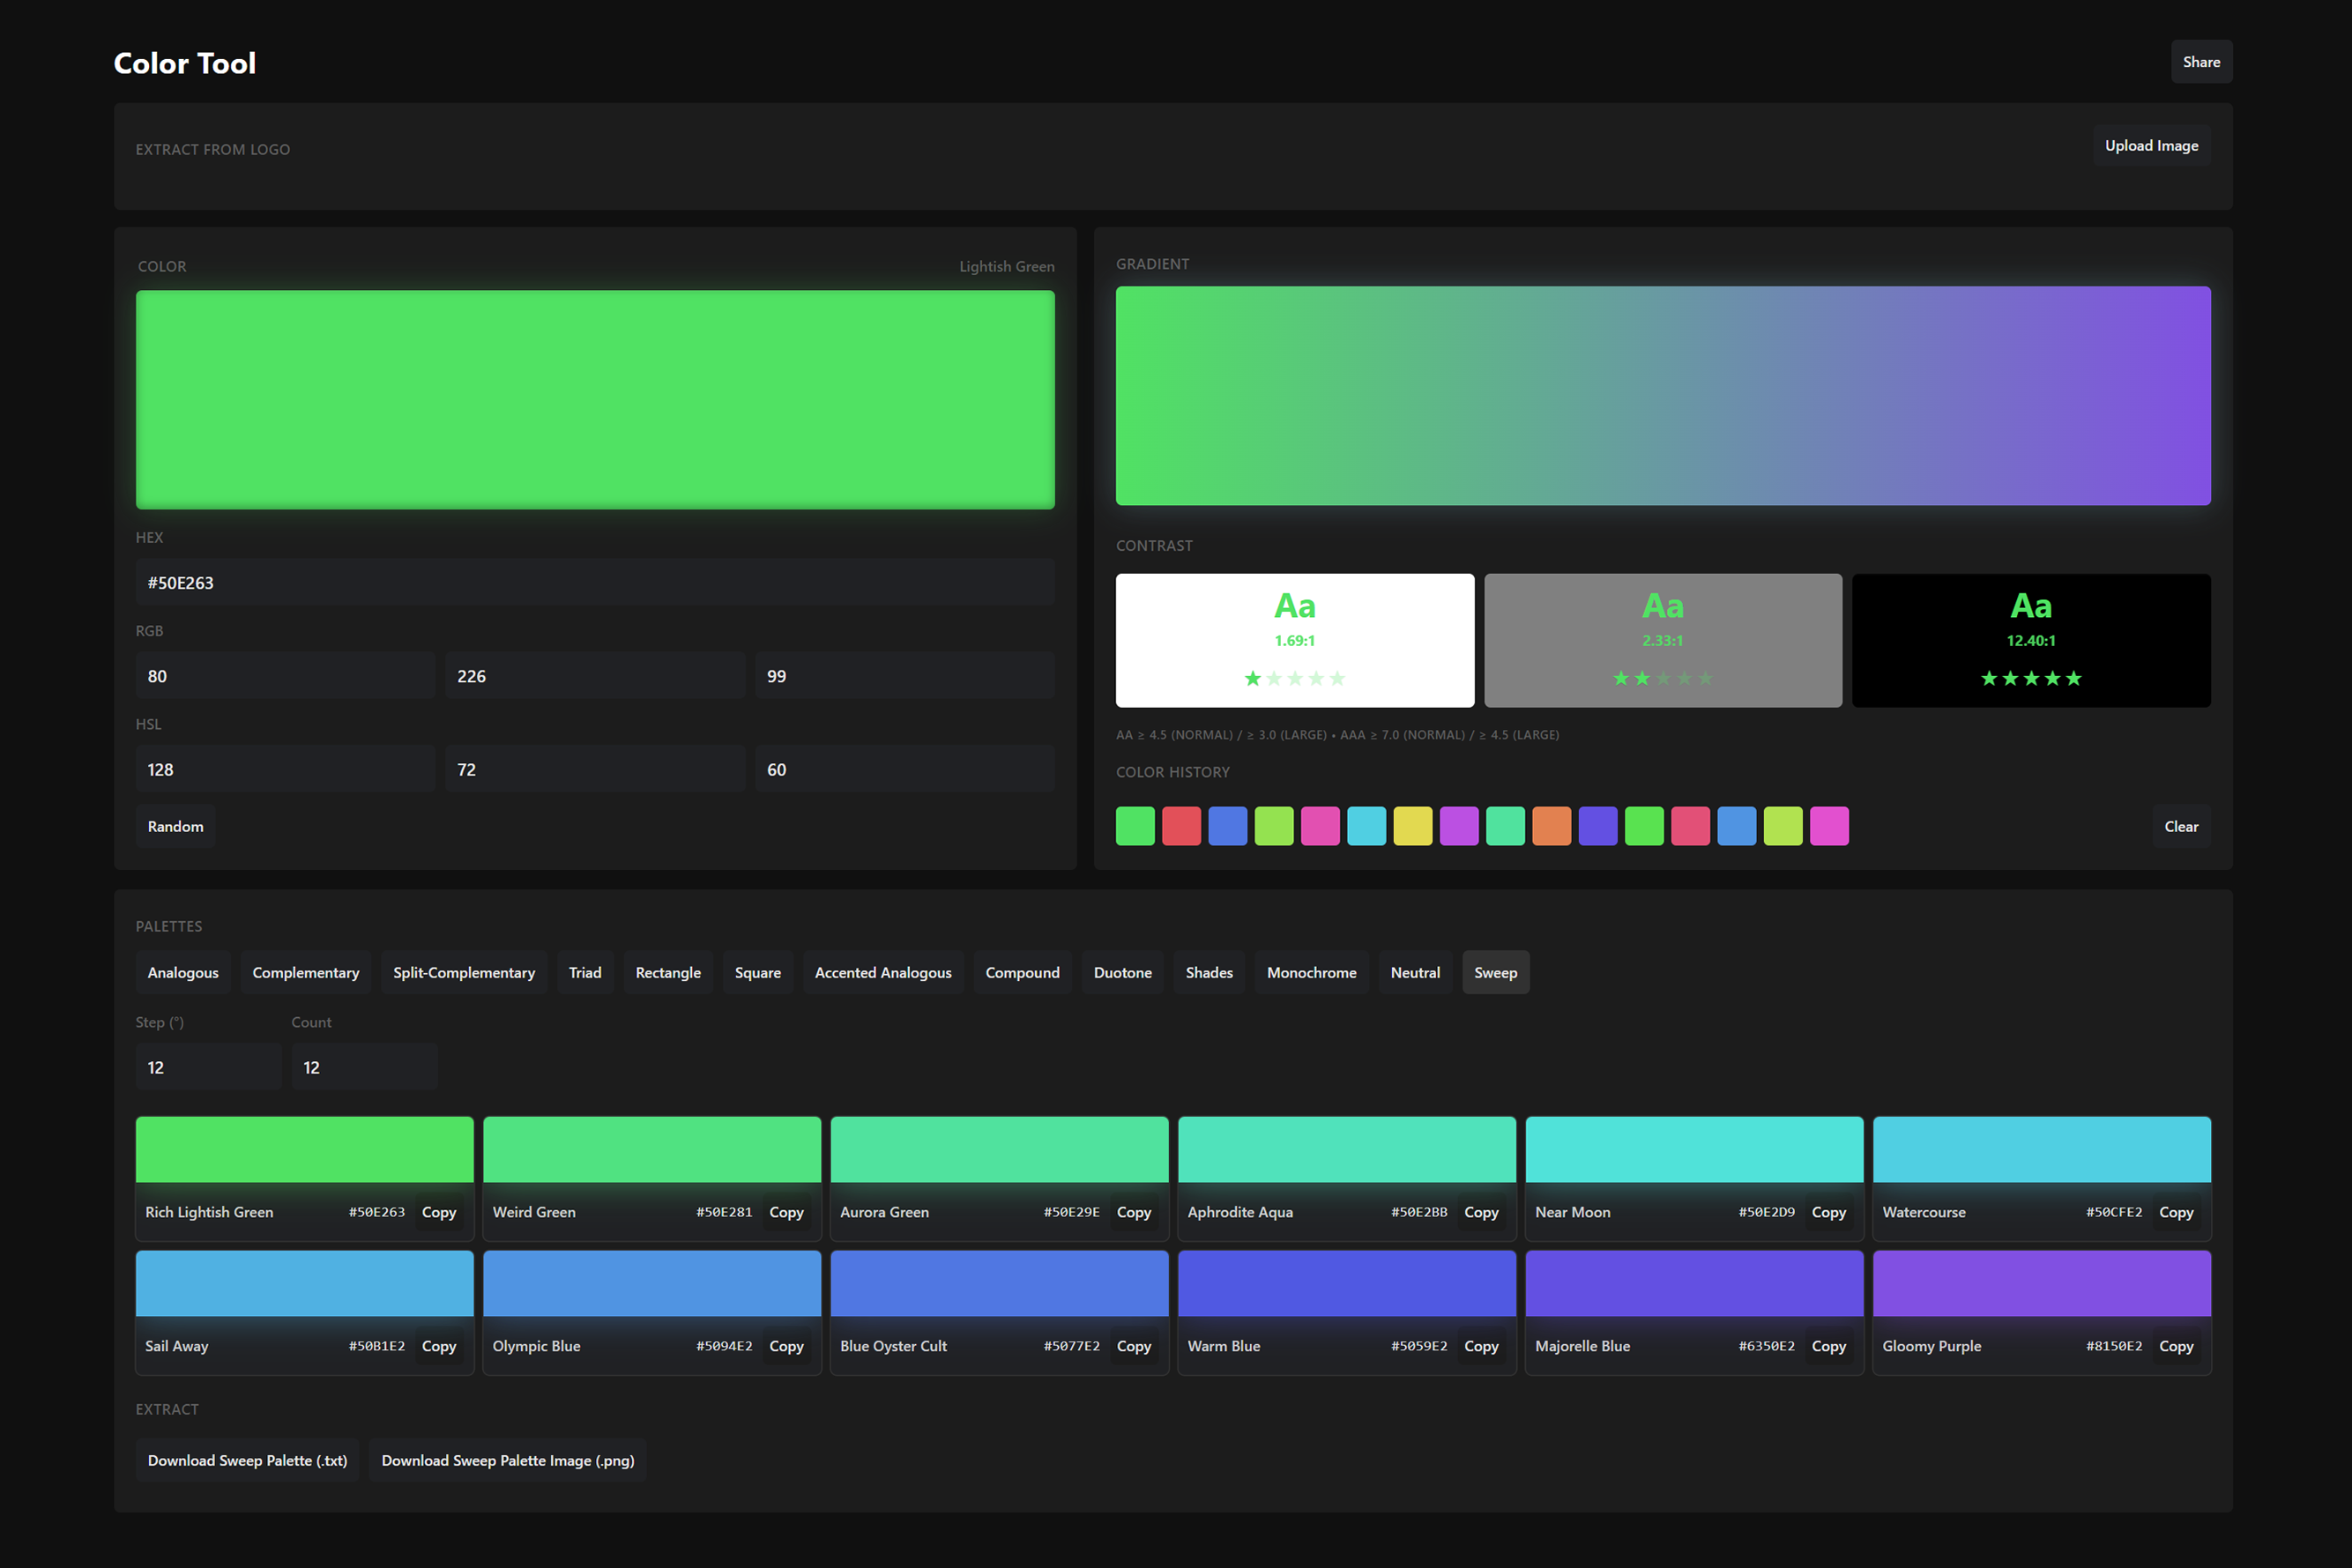Click the orange swatch in color history

point(1551,826)
